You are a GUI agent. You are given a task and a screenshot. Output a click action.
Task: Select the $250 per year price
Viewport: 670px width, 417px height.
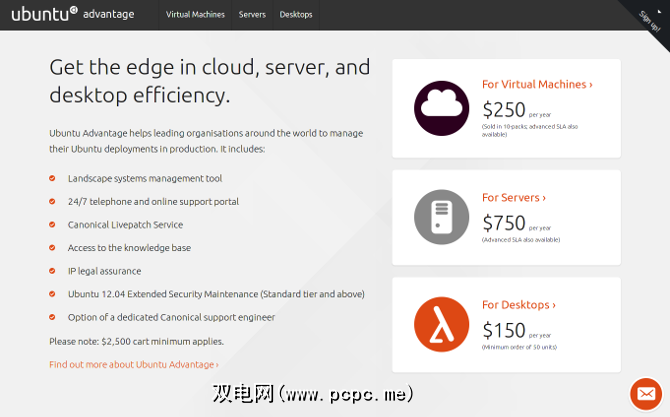pyautogui.click(x=517, y=110)
